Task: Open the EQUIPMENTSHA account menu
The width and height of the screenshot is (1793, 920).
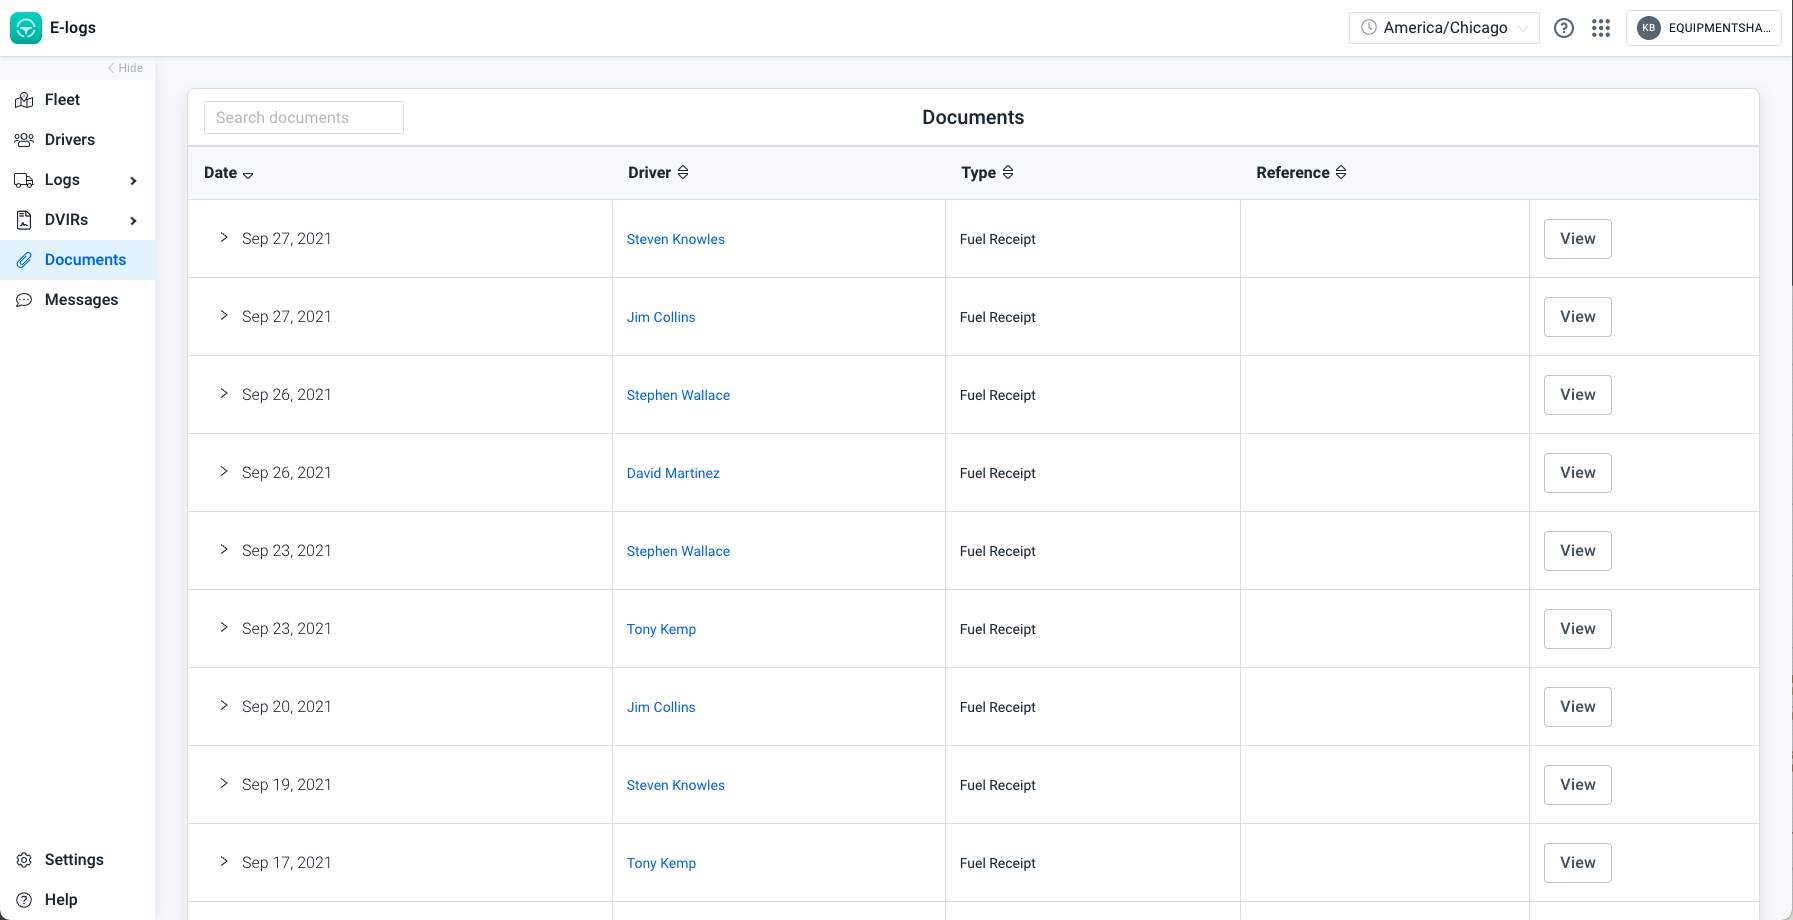Action: pos(1703,28)
